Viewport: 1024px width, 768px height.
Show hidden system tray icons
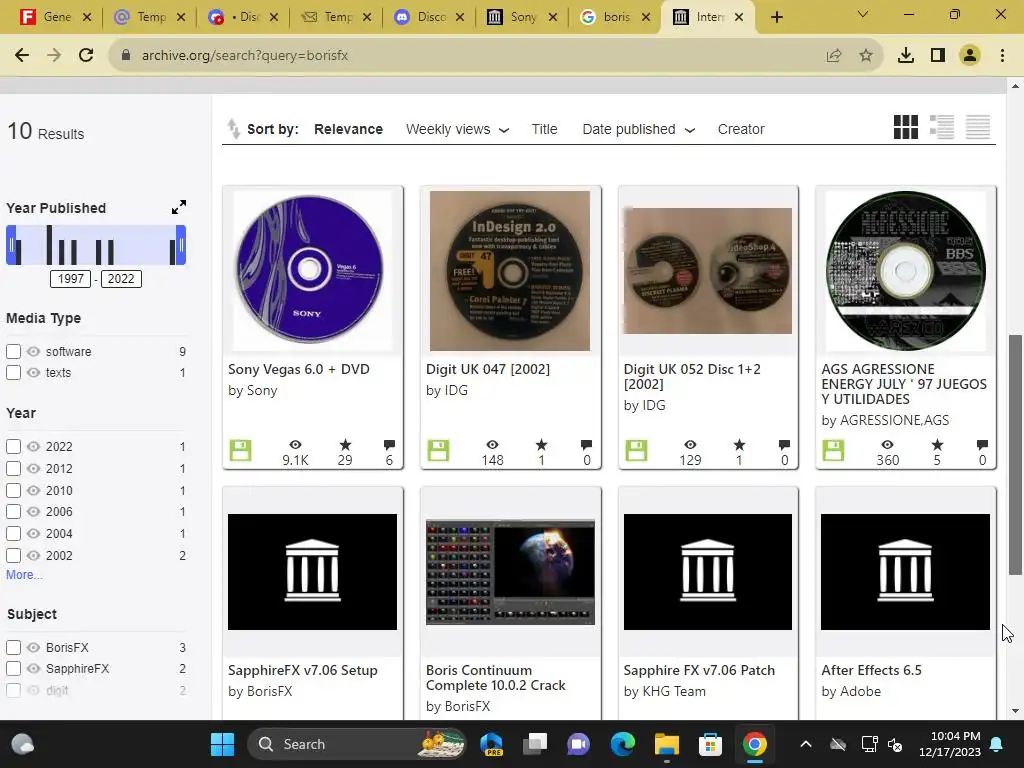point(806,744)
